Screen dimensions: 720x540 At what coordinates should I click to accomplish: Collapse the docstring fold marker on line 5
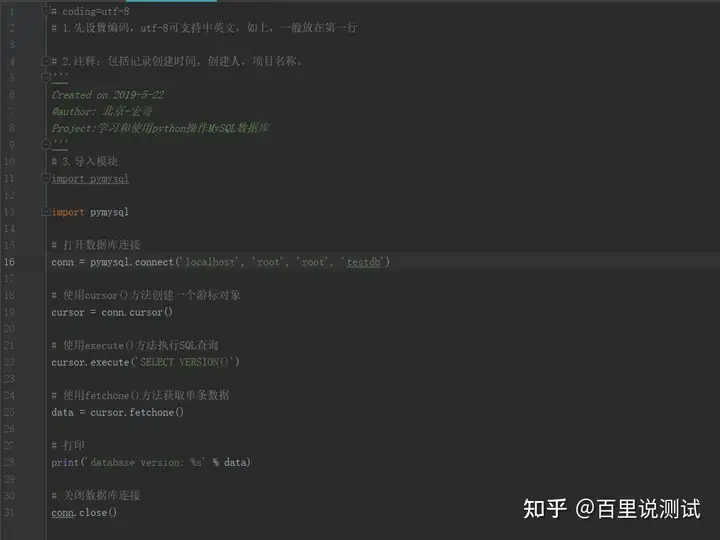tap(45, 77)
